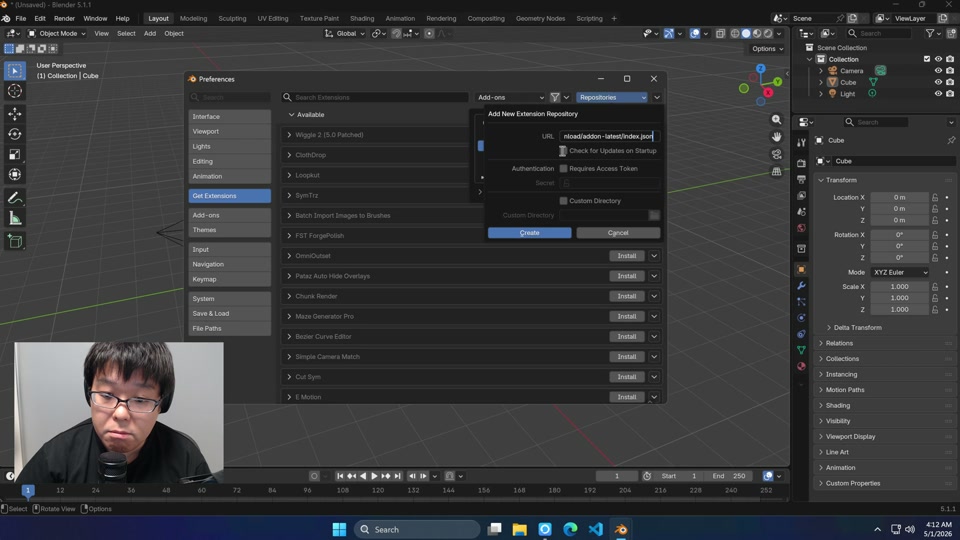Switch to orthographic grid view icon
The image size is (960, 540).
[776, 172]
